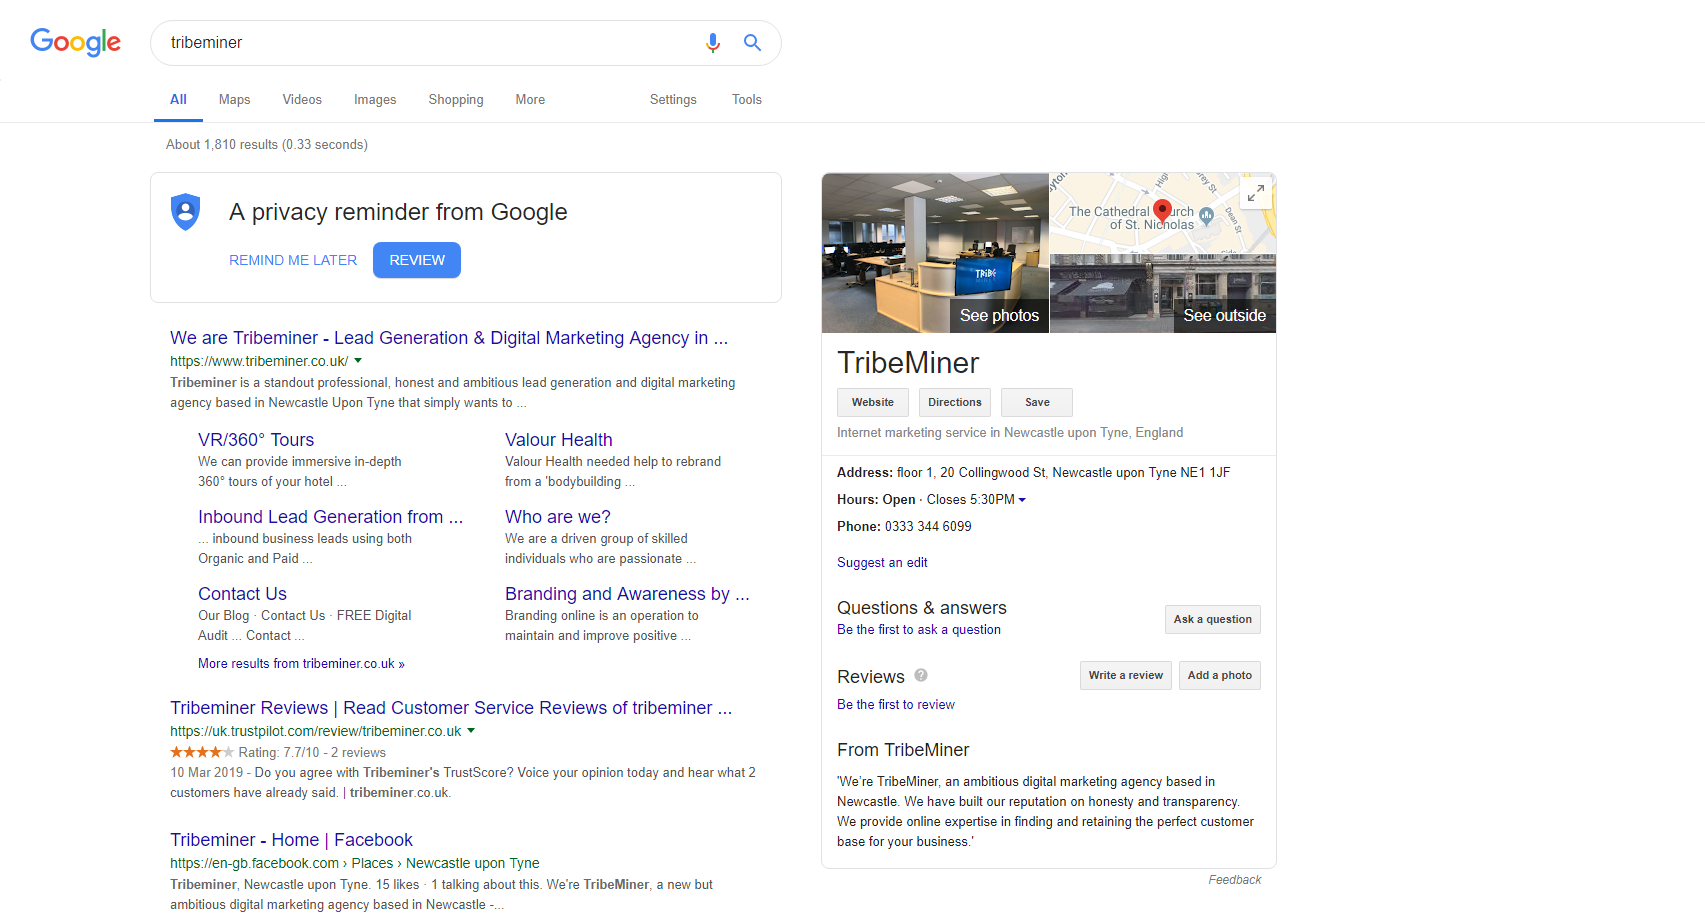Click More results from tribeminer.co.uk
Image resolution: width=1705 pixels, height=920 pixels.
tap(301, 663)
